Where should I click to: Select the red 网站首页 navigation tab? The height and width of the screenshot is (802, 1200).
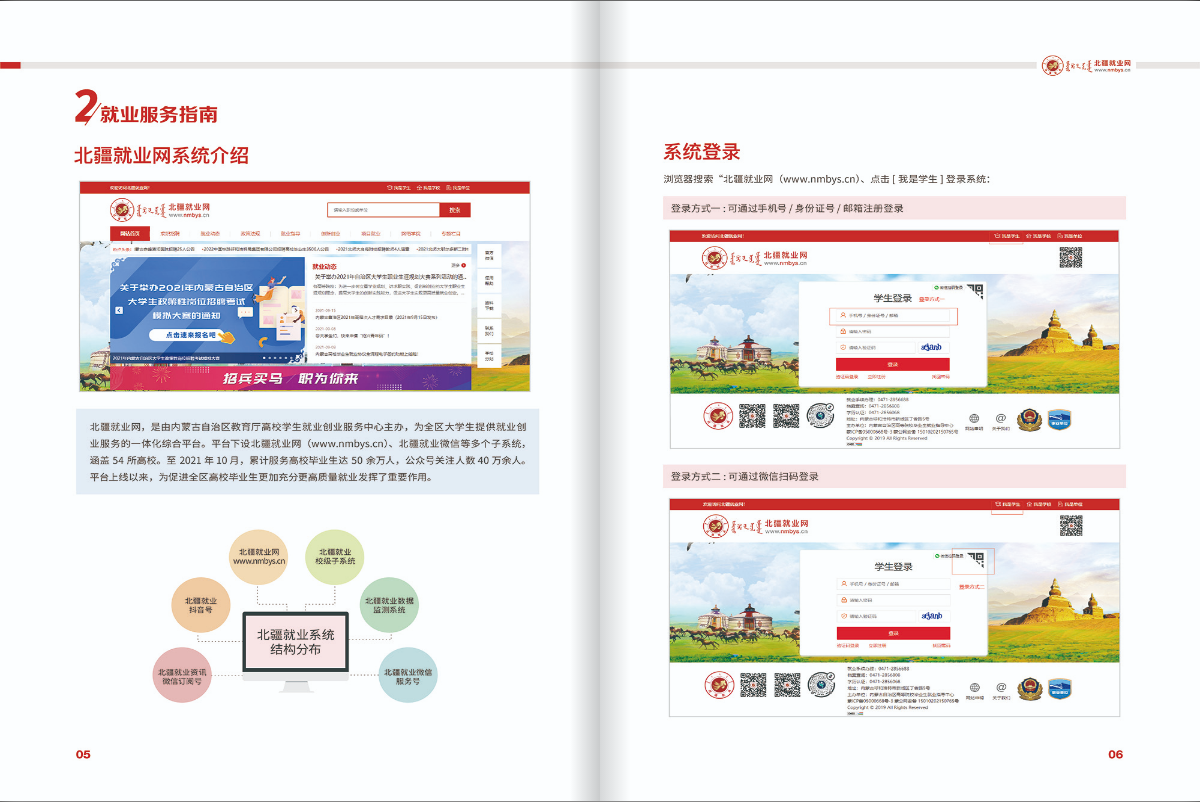(129, 234)
